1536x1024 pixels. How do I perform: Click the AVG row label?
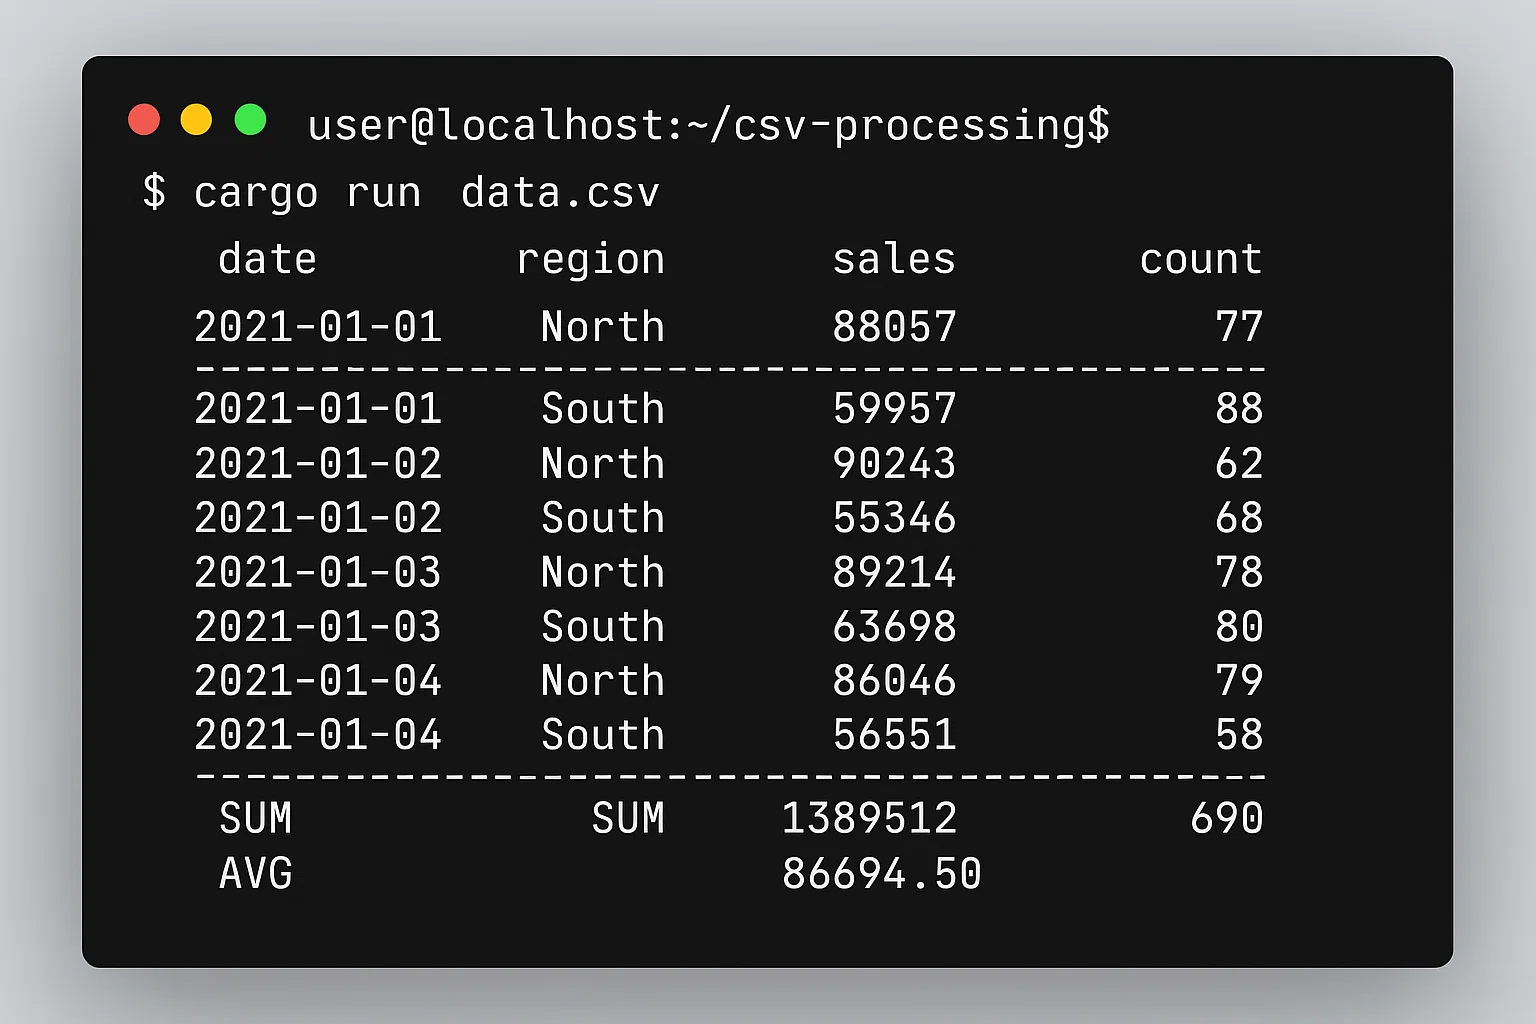[x=256, y=874]
